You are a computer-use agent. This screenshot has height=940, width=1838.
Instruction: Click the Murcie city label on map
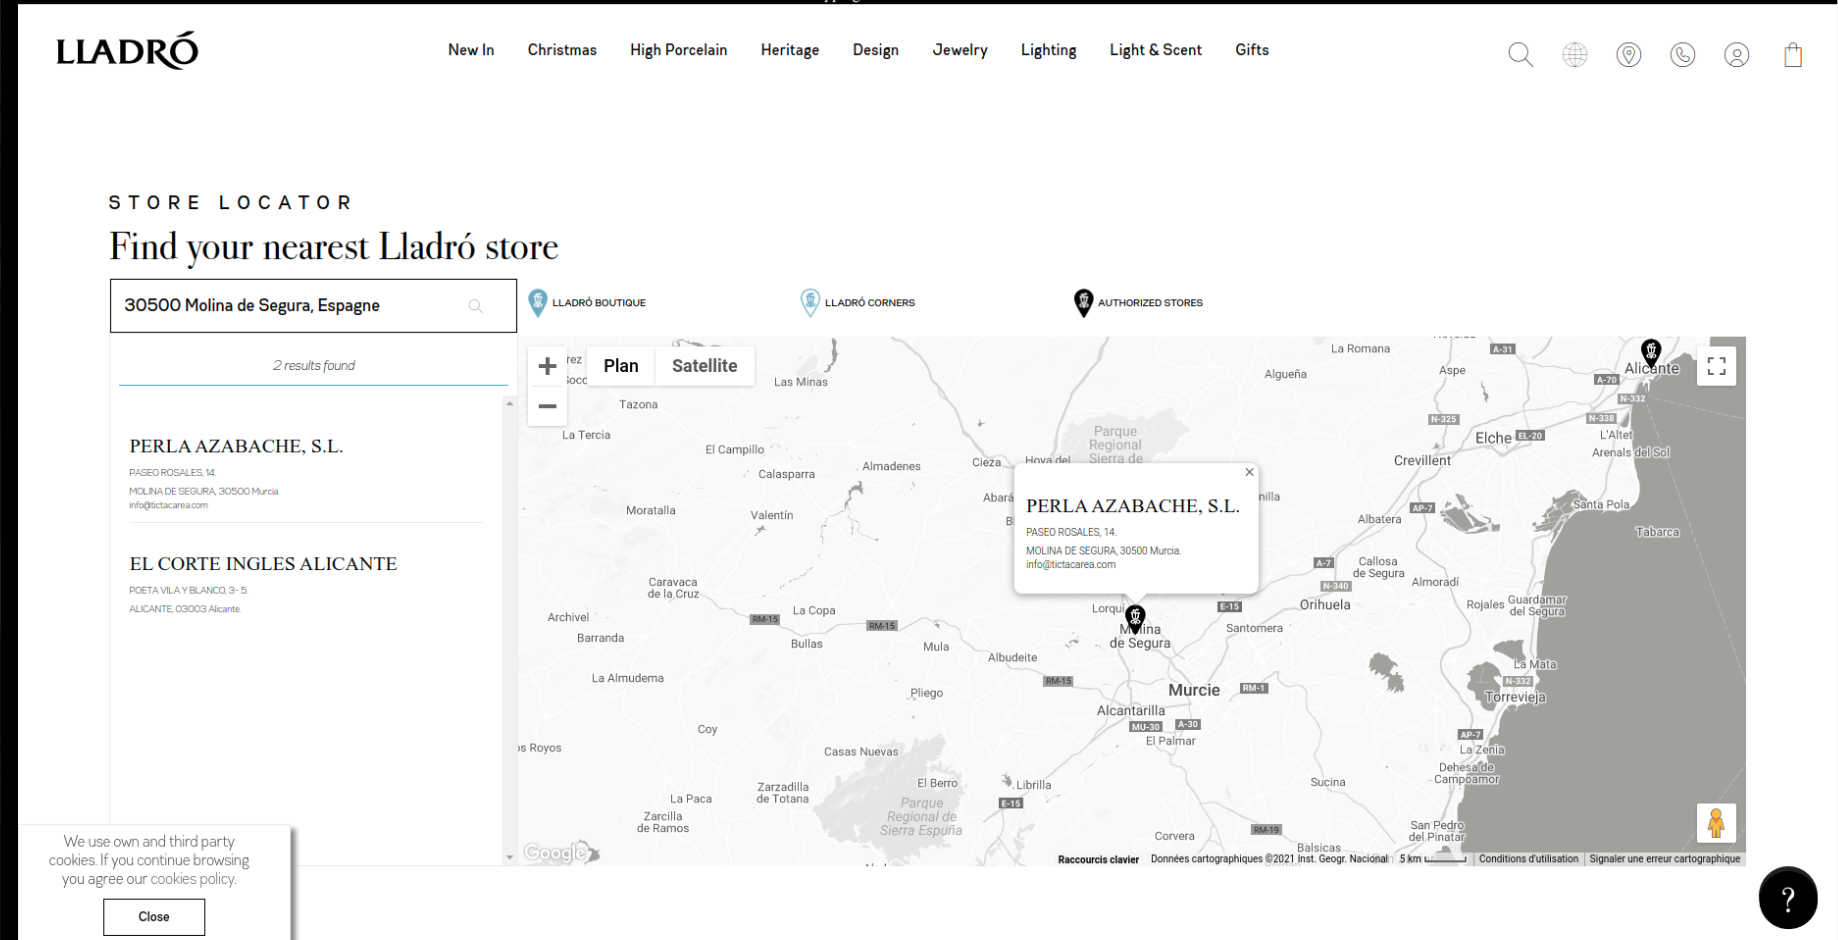click(x=1194, y=690)
